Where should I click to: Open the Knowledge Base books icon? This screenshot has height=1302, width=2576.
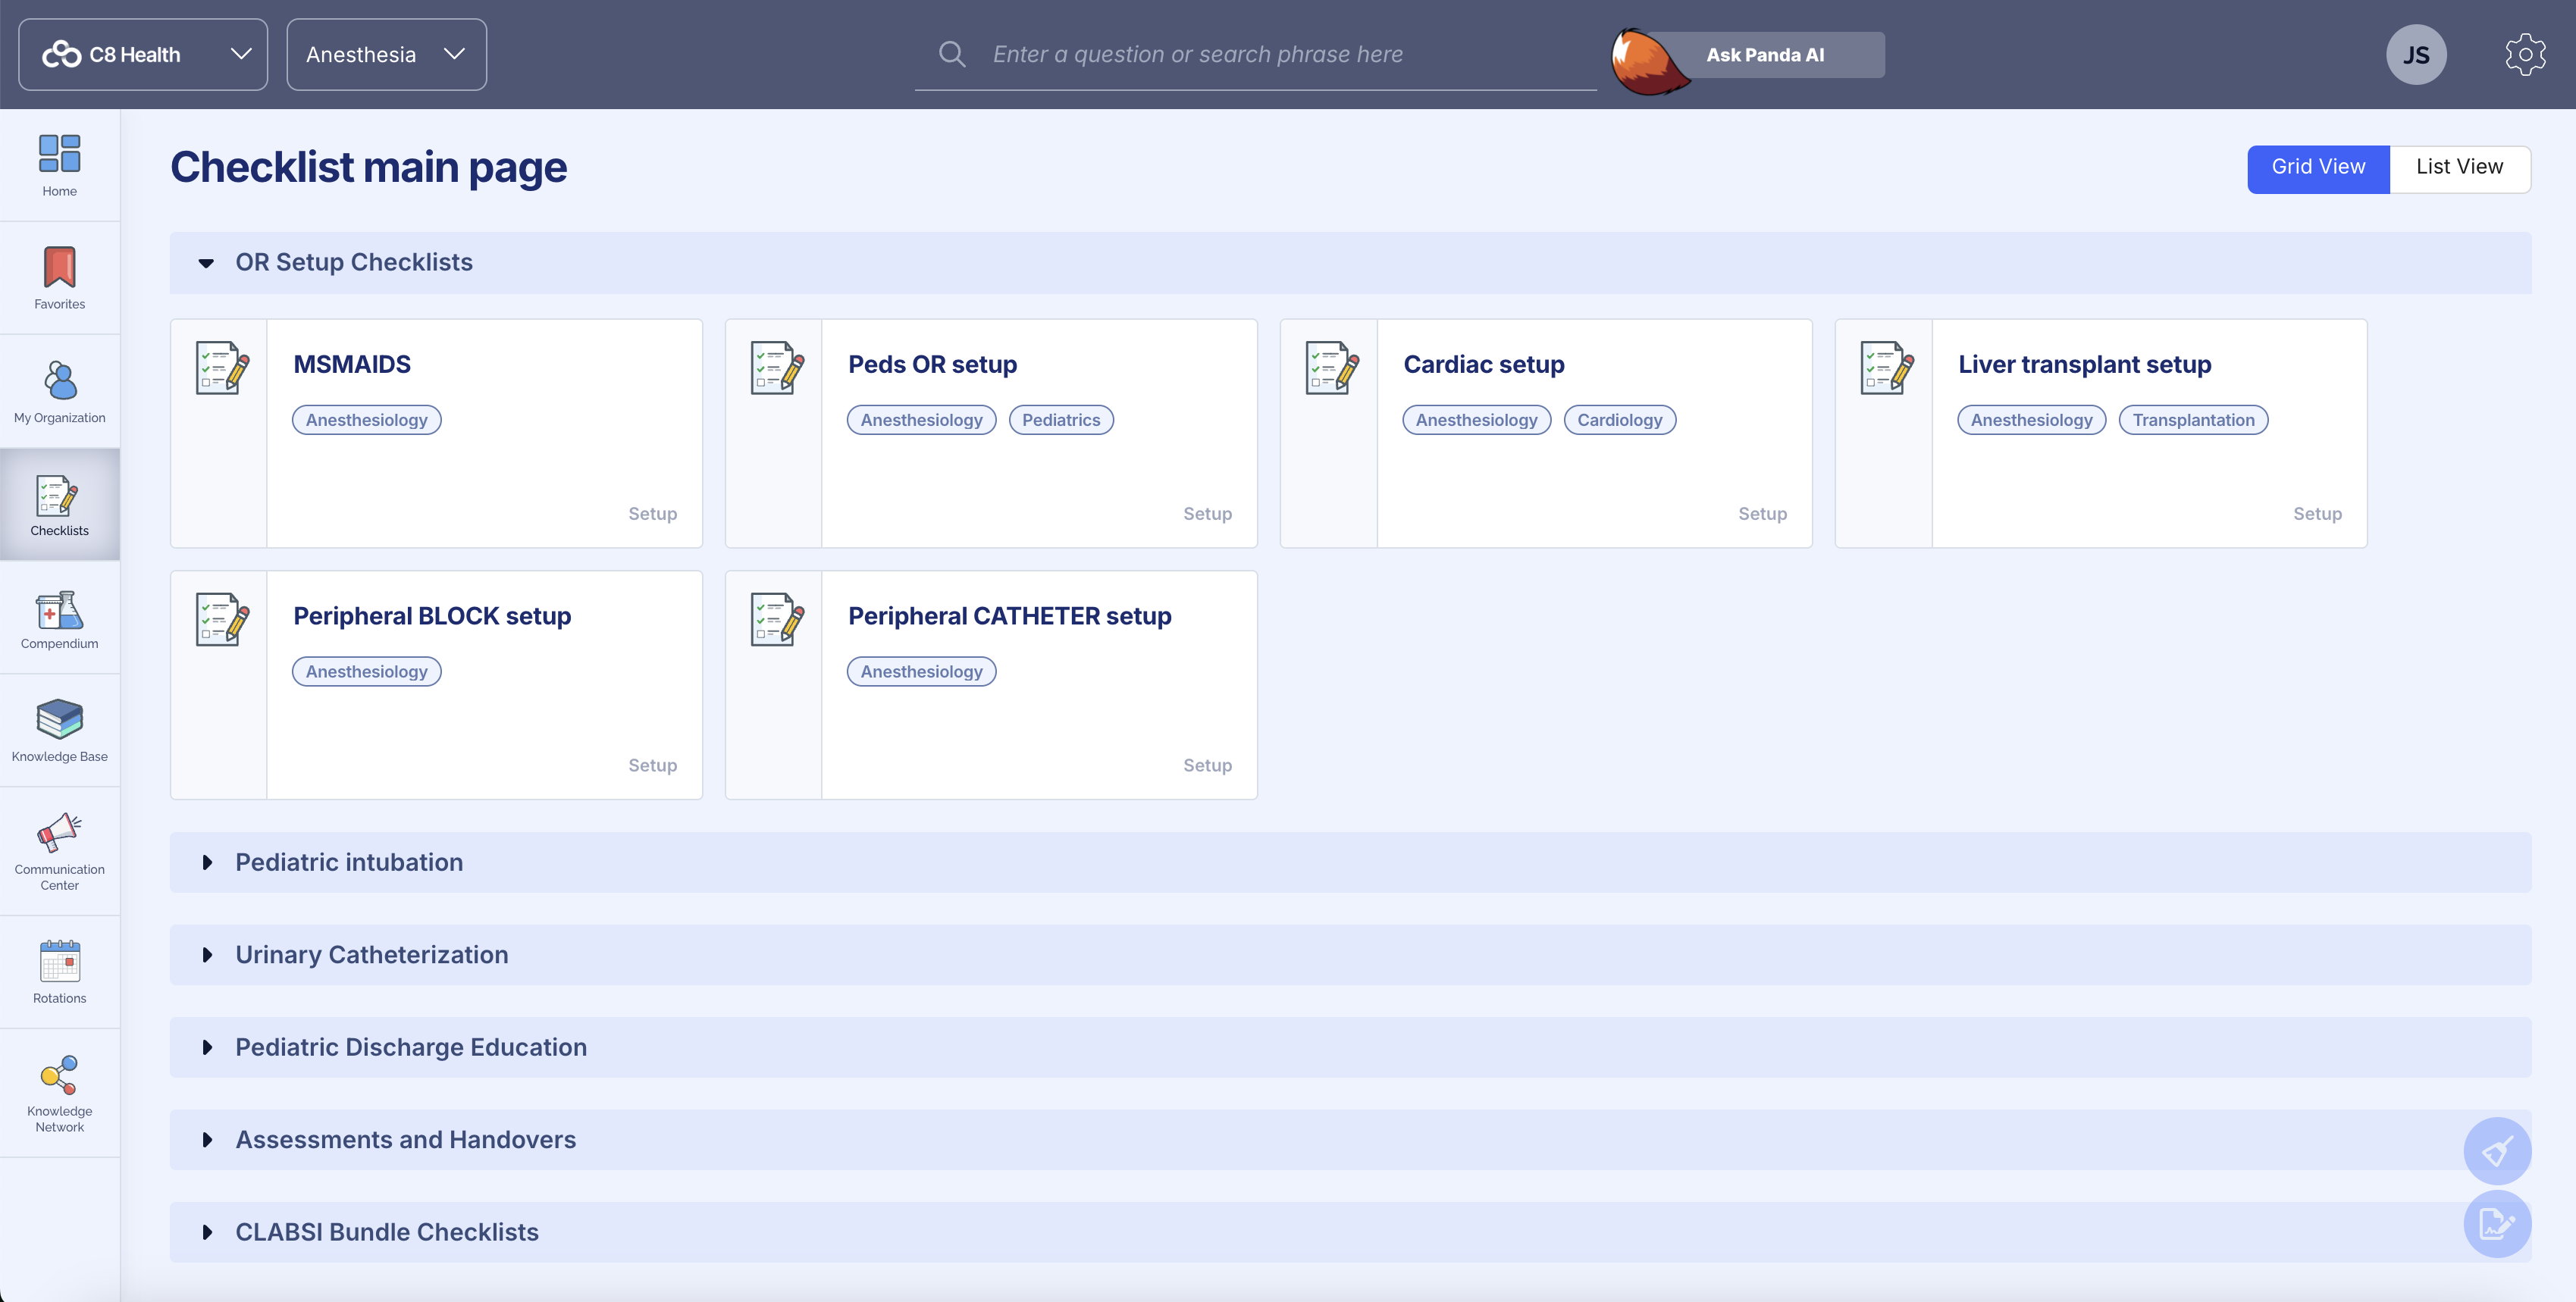(59, 719)
